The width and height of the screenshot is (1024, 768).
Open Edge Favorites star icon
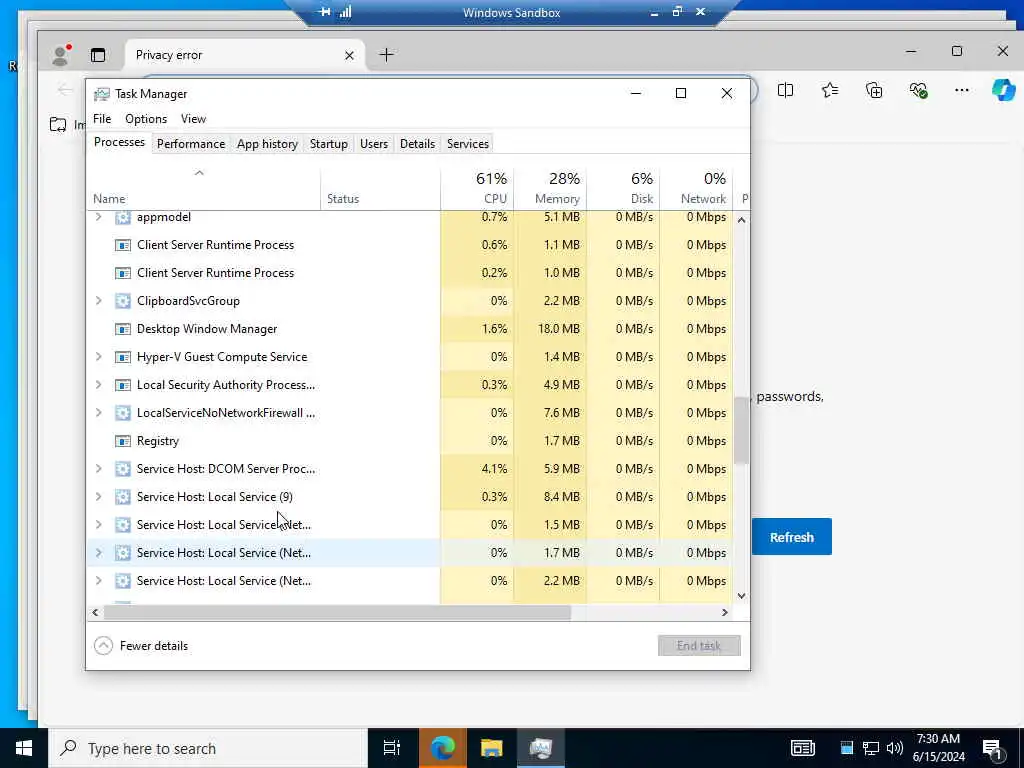point(830,90)
